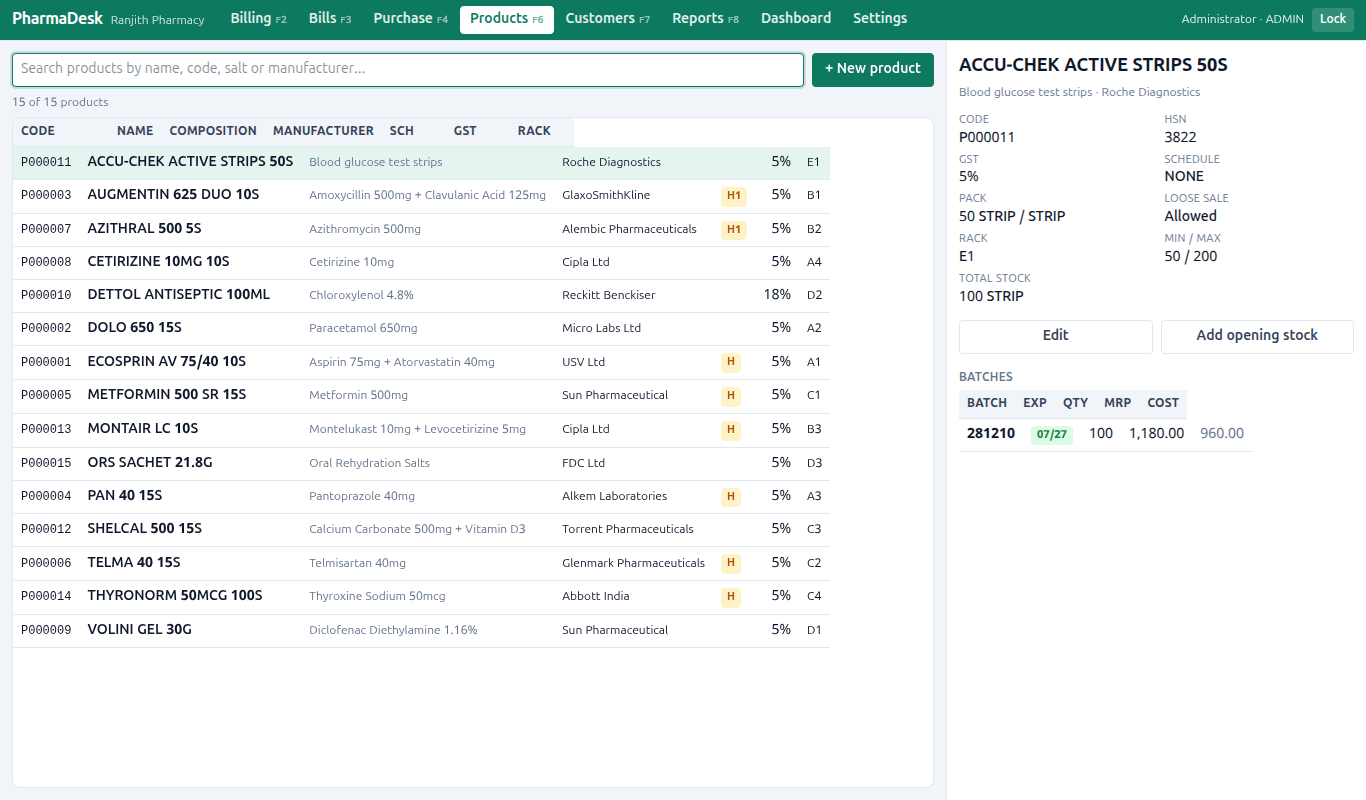Focus the product search field
The width and height of the screenshot is (1366, 800).
[x=408, y=69]
